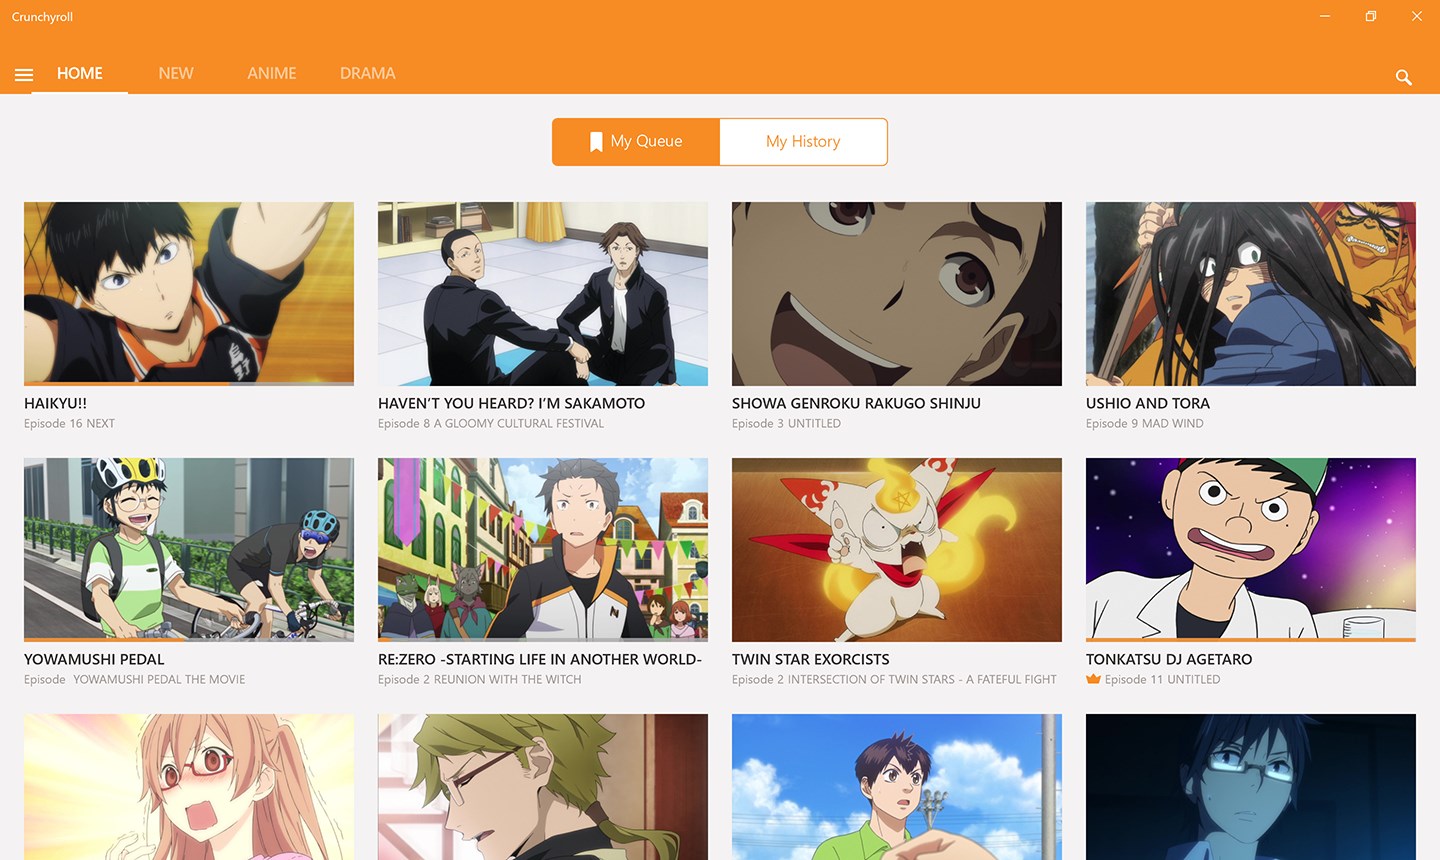Open the hamburger navigation menu
The width and height of the screenshot is (1440, 860).
(x=24, y=75)
